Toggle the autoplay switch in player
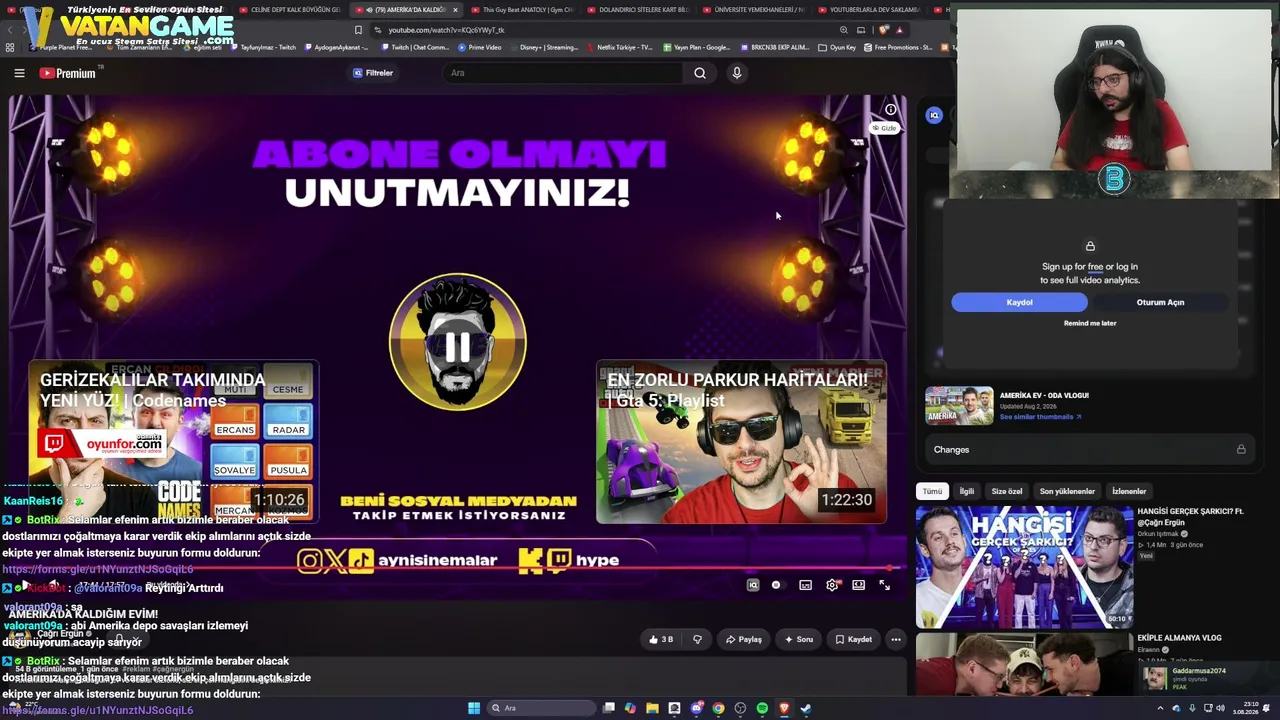The height and width of the screenshot is (720, 1280). point(777,585)
